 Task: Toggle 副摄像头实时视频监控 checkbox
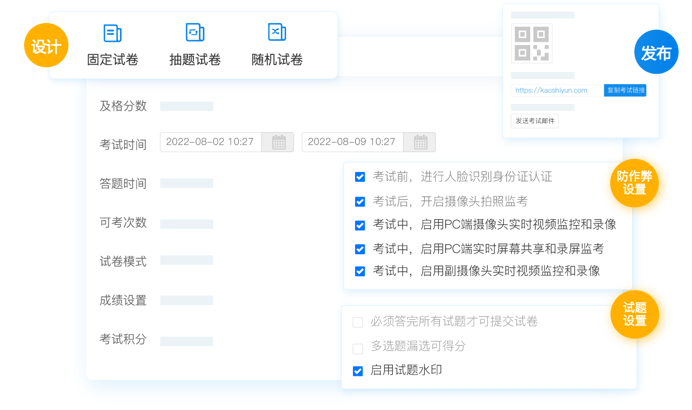click(360, 271)
